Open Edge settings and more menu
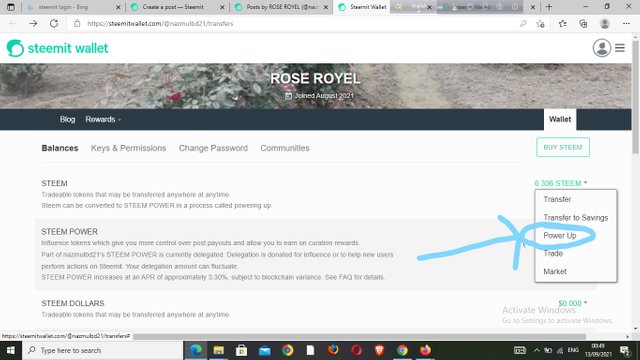The image size is (640, 360). [x=626, y=24]
